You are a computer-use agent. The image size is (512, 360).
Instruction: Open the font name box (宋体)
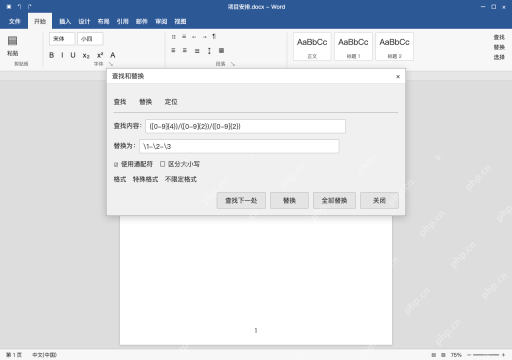point(62,39)
